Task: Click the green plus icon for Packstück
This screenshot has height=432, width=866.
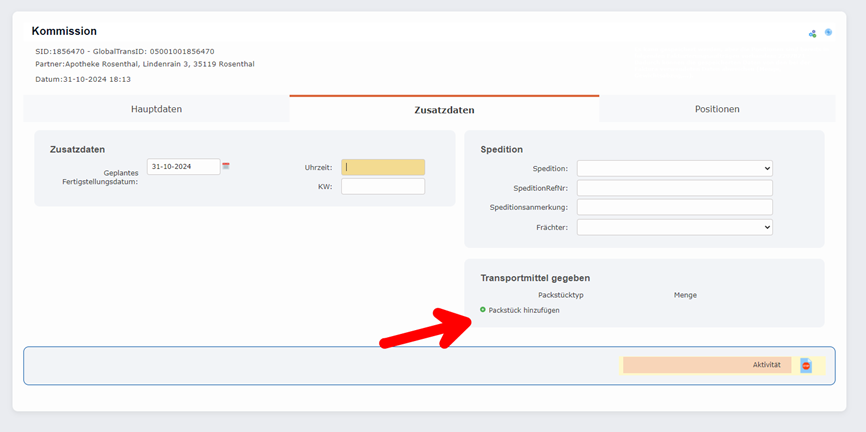Action: (483, 310)
